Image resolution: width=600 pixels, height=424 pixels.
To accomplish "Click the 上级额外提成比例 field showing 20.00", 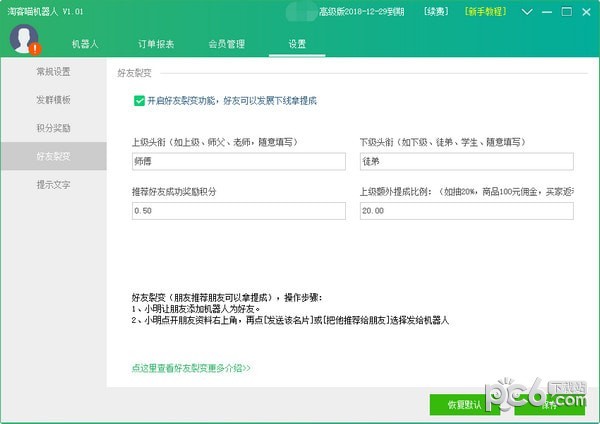I will pos(466,211).
